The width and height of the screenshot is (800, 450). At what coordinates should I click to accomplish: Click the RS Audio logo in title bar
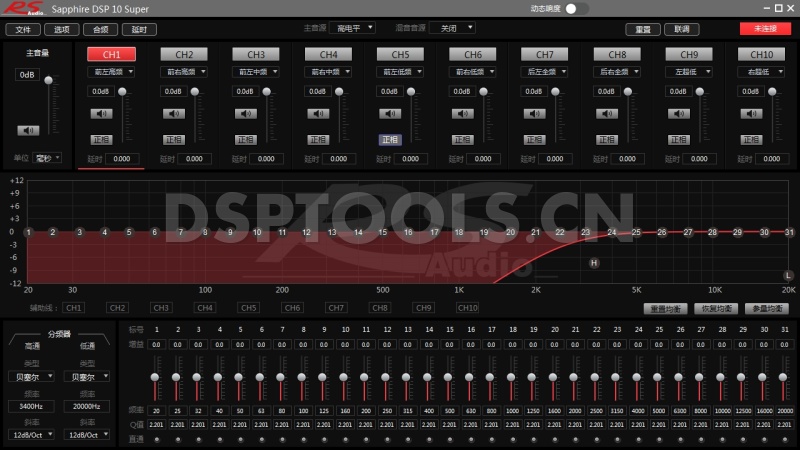(x=23, y=8)
